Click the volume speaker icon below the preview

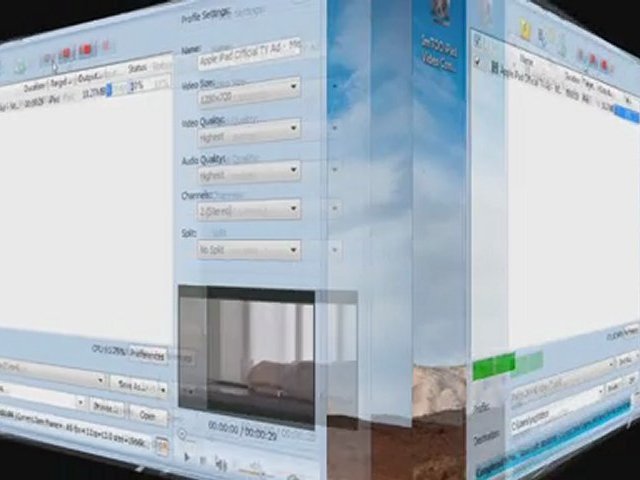coord(220,463)
